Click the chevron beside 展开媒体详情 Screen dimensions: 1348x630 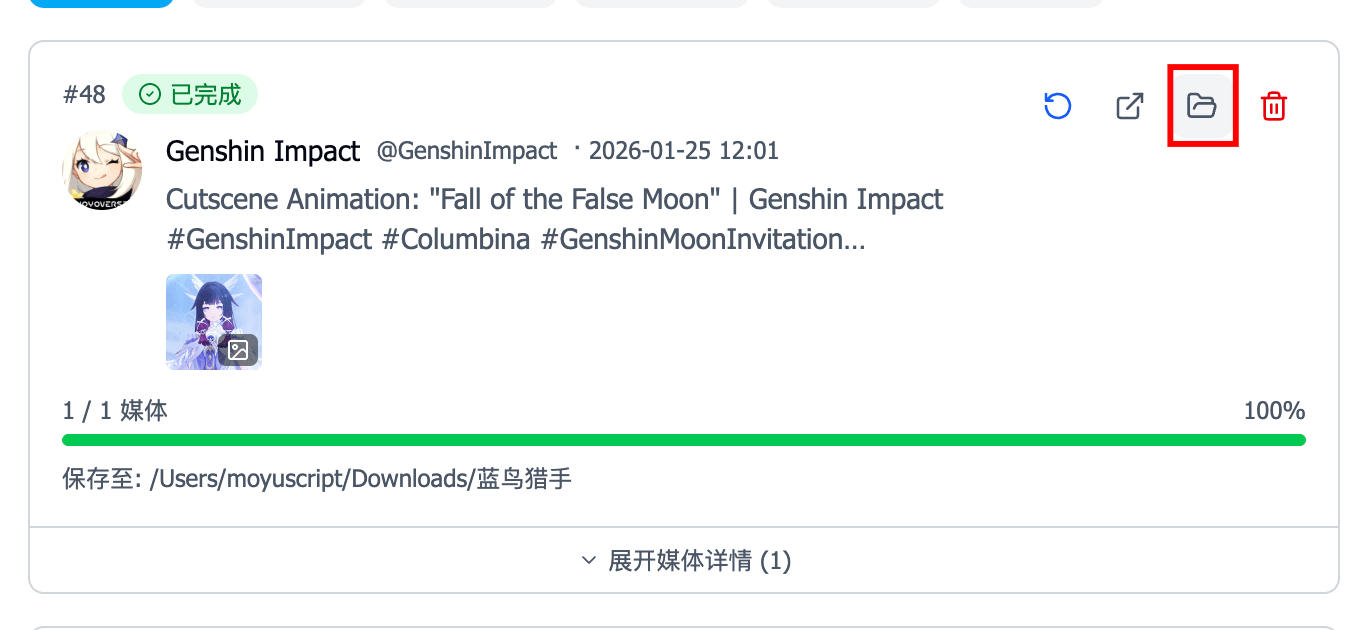click(589, 561)
